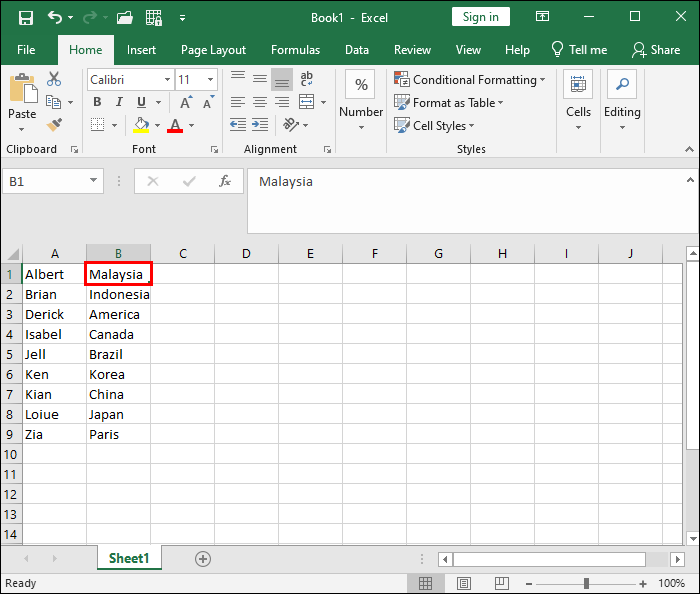
Task: Open the Name Box dropdown arrow
Action: 94,181
